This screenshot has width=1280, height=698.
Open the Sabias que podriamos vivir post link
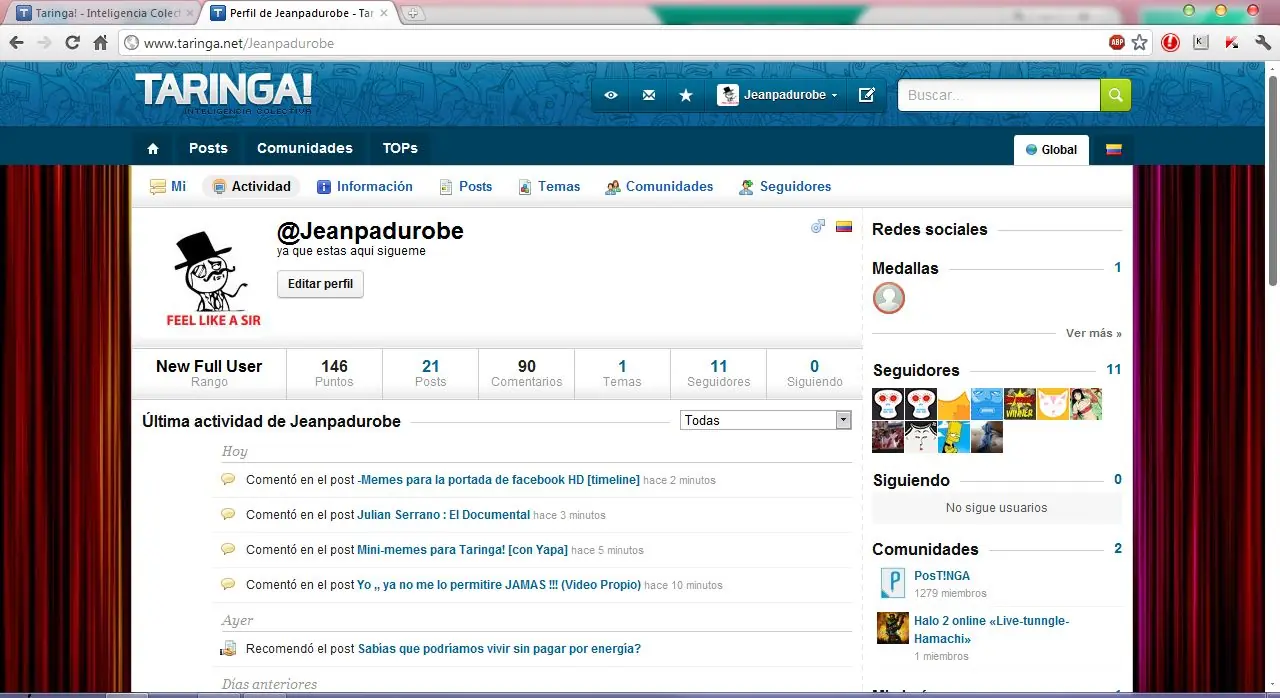499,649
